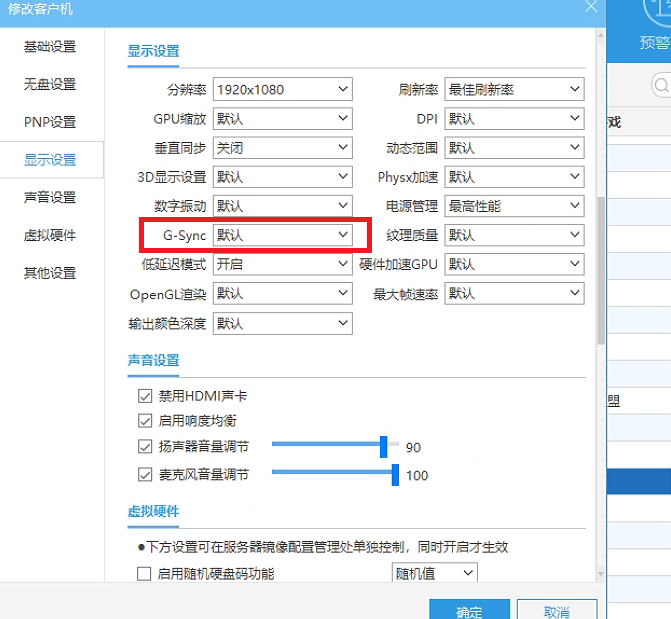
Task: Expand the 垂直同步 dropdown
Action: pyautogui.click(x=282, y=148)
